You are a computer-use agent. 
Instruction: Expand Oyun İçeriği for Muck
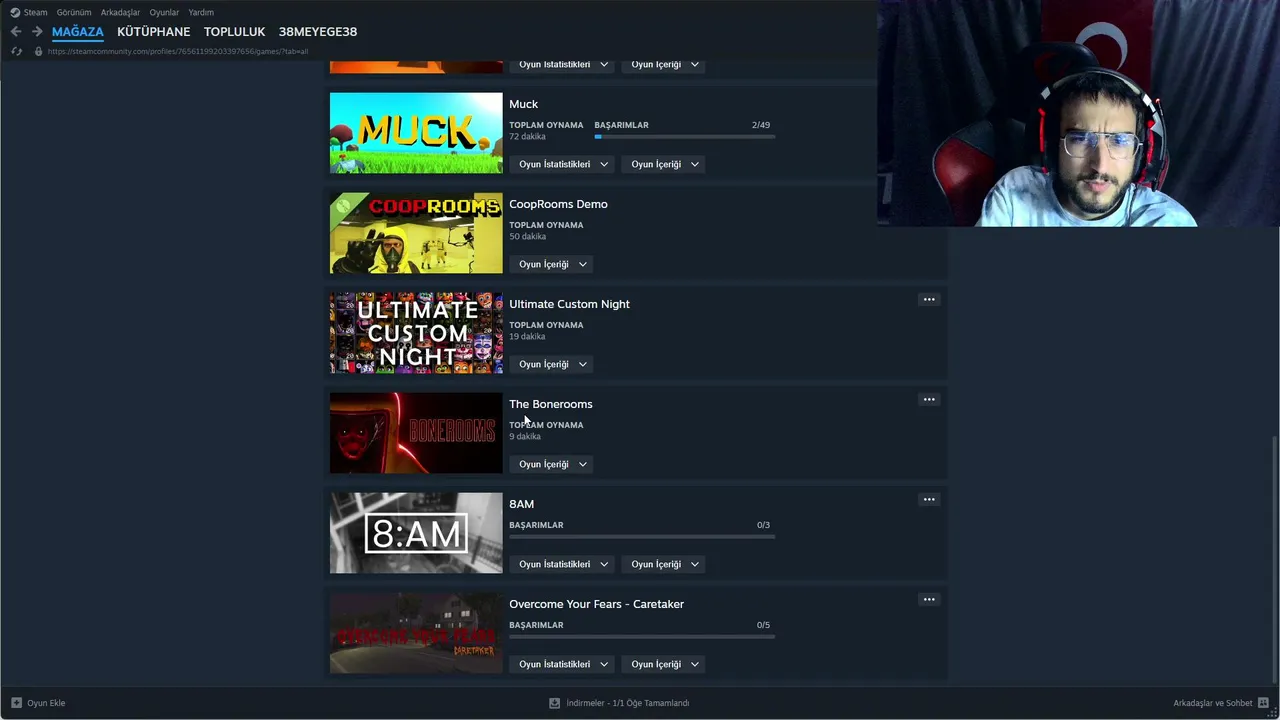pos(665,164)
